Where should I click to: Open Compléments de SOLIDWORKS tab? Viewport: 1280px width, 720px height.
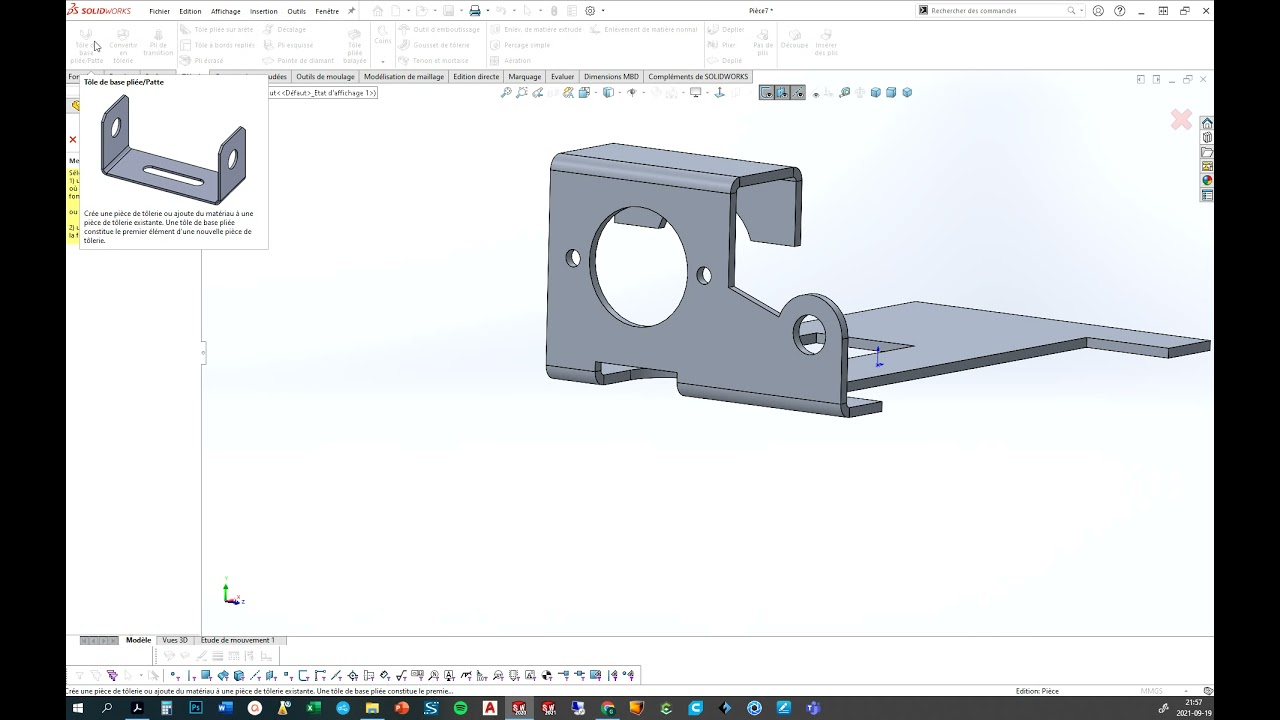pos(698,76)
